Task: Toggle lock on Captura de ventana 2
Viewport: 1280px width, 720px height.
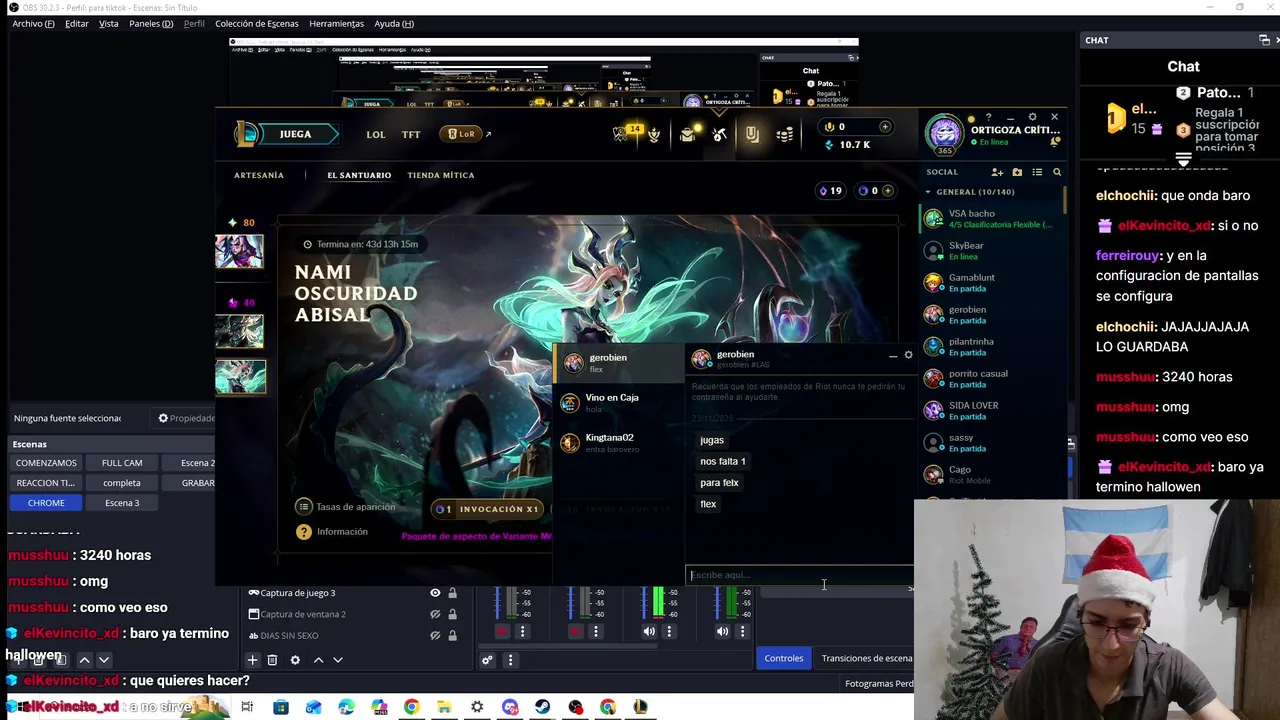Action: (452, 614)
